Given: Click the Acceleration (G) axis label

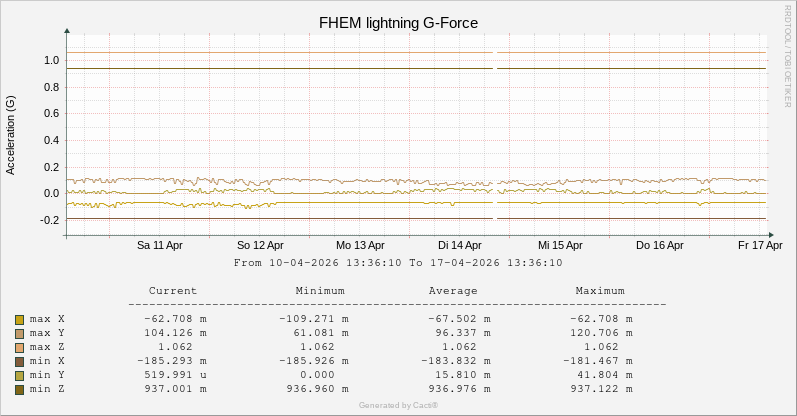Looking at the screenshot, I should [x=11, y=135].
